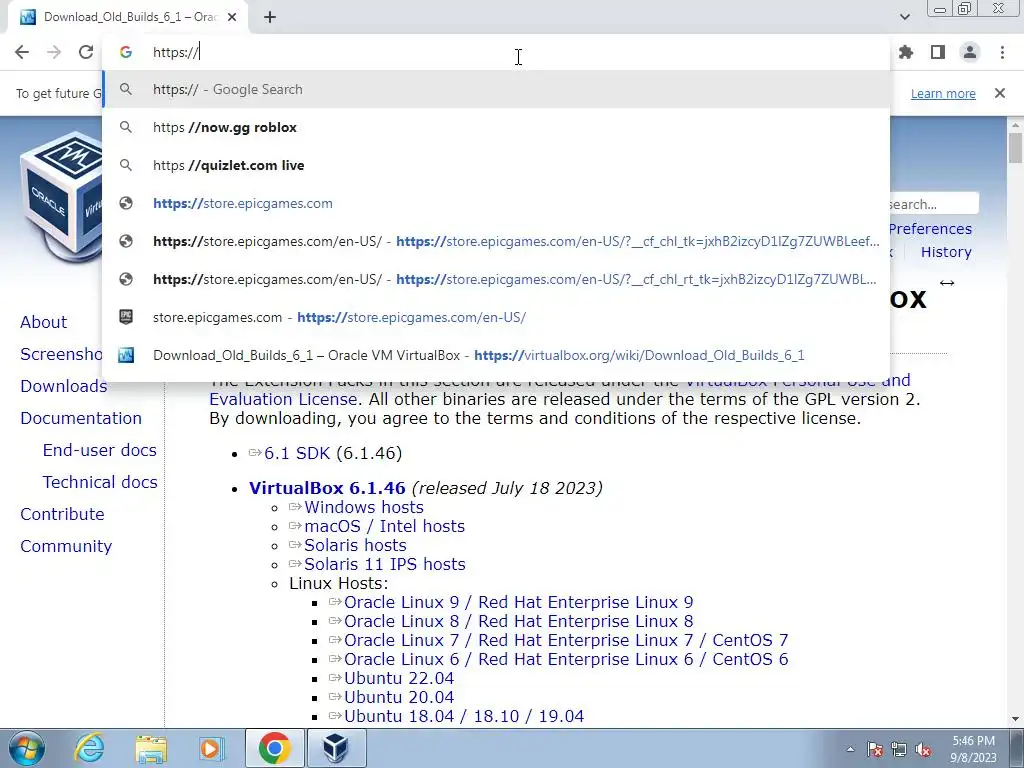Show hidden tray icons arrow
Viewport: 1024px width, 768px height.
click(850, 749)
